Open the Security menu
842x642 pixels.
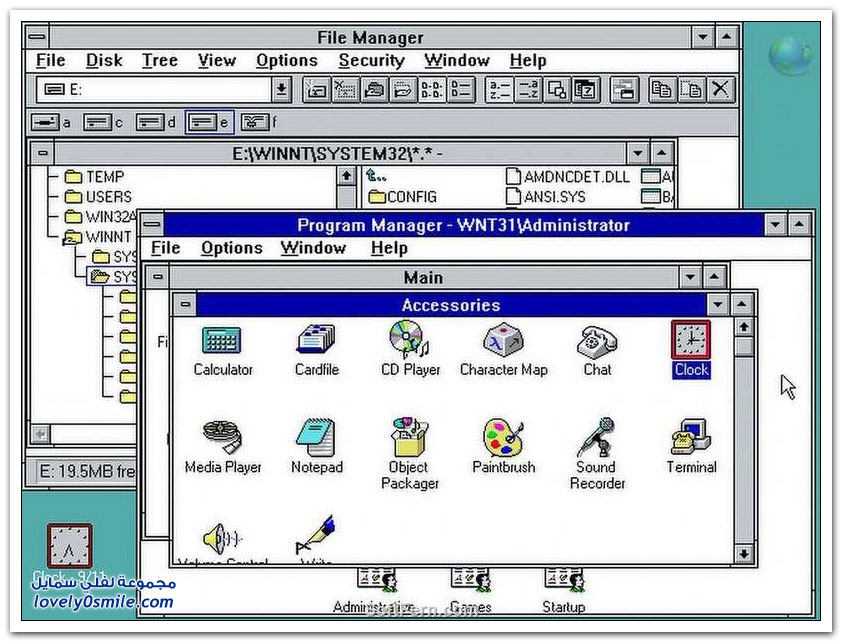[x=372, y=60]
